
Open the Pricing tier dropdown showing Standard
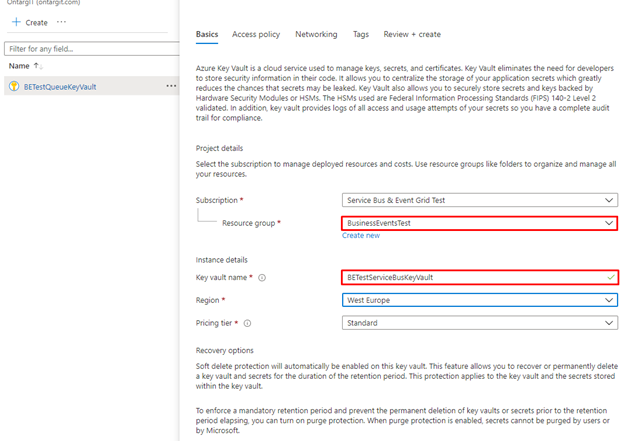pos(480,323)
